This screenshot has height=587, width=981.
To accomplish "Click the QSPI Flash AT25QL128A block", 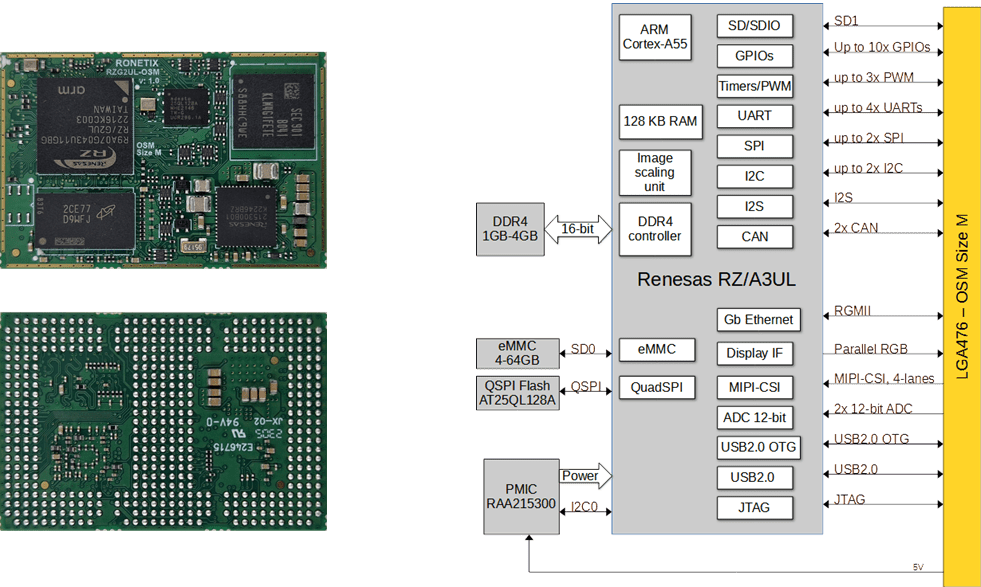I will (x=517, y=393).
